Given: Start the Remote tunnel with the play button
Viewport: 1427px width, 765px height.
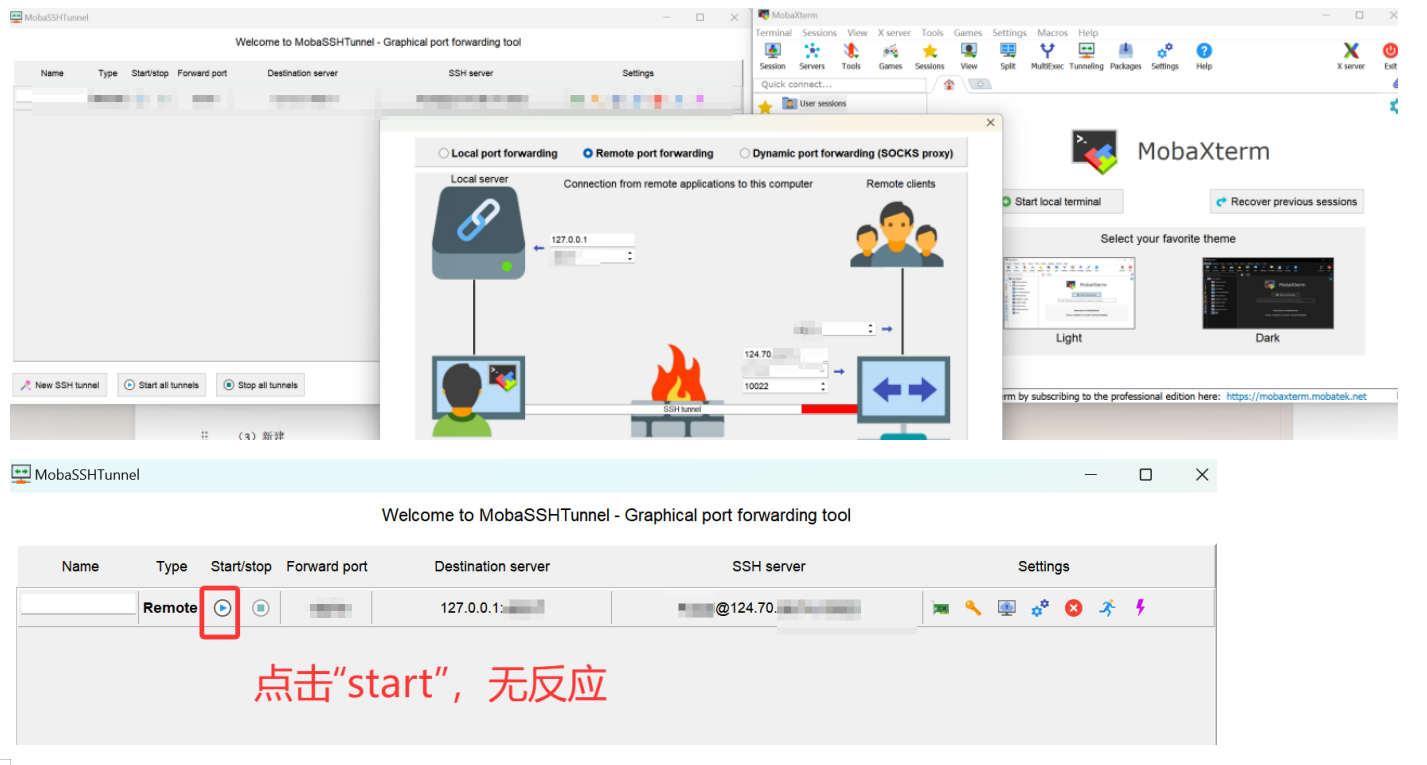Looking at the screenshot, I should pos(223,607).
